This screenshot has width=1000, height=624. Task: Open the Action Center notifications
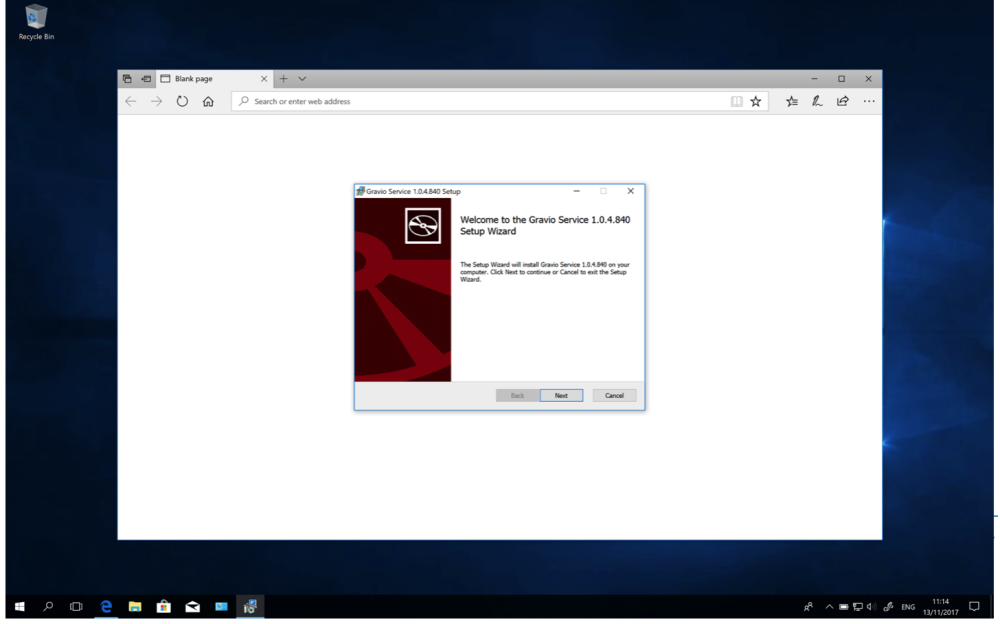point(974,607)
